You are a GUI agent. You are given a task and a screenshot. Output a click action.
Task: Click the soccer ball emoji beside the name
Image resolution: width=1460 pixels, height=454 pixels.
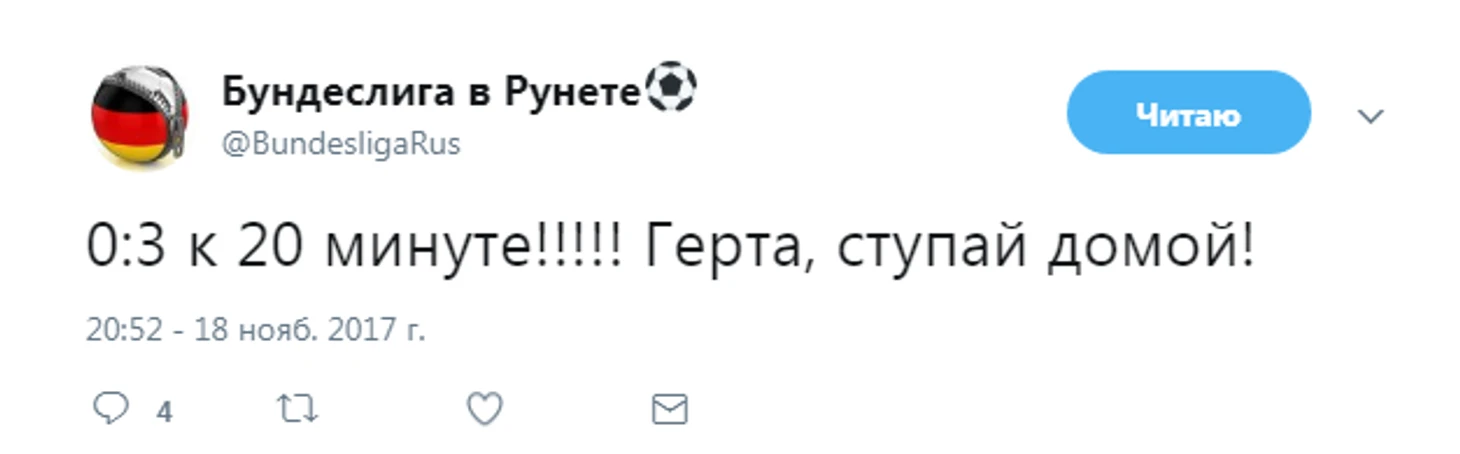672,91
